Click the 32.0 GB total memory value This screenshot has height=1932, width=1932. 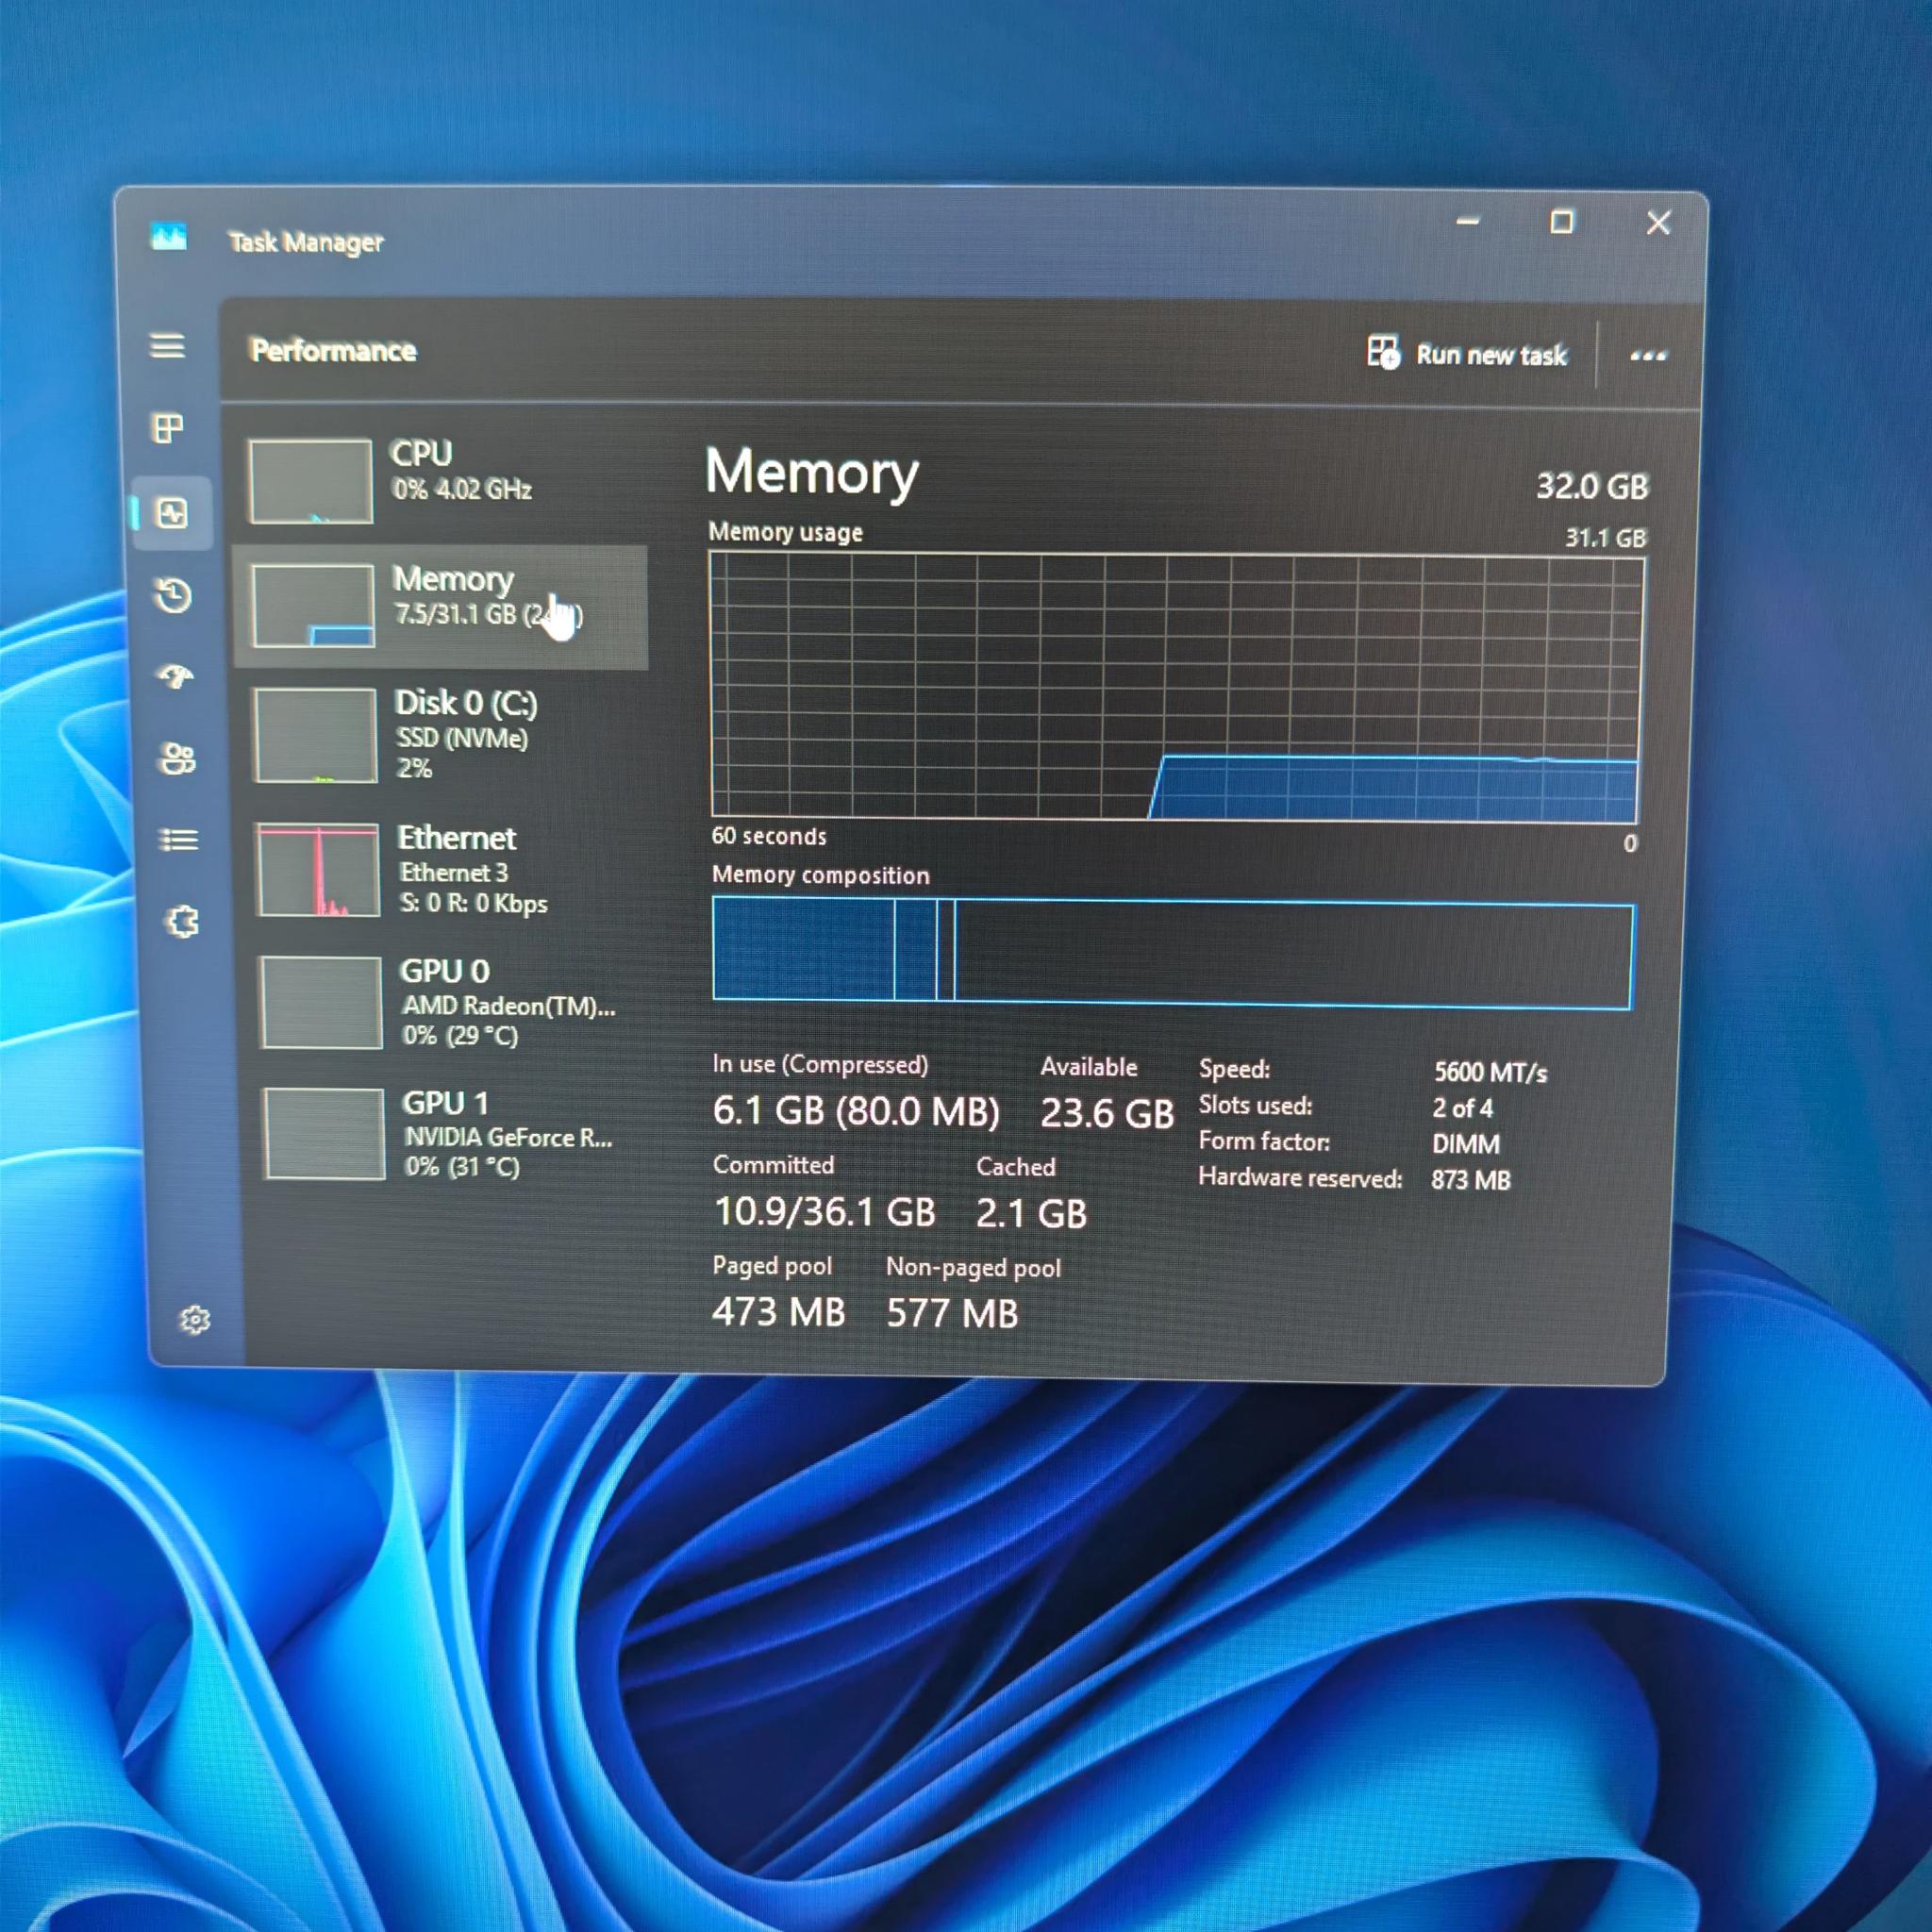[x=1592, y=487]
